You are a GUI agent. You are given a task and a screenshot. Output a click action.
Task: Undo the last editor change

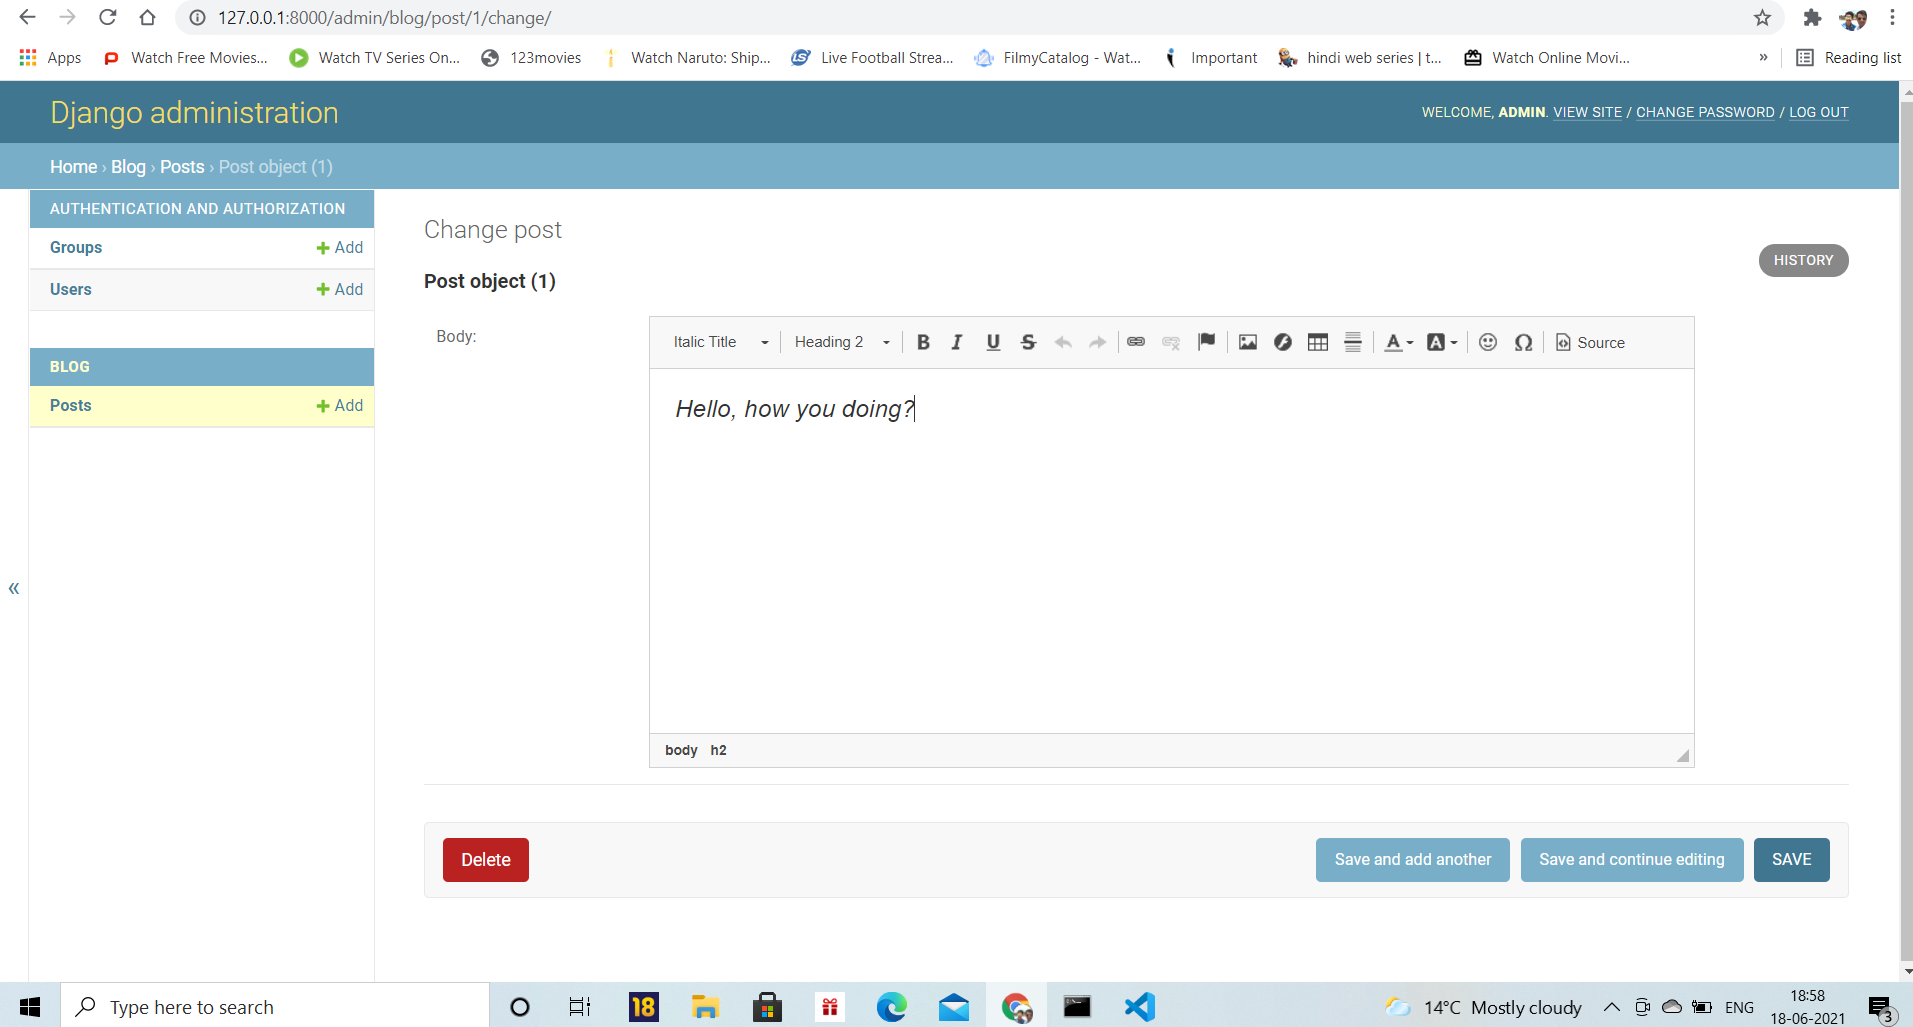[x=1062, y=342]
